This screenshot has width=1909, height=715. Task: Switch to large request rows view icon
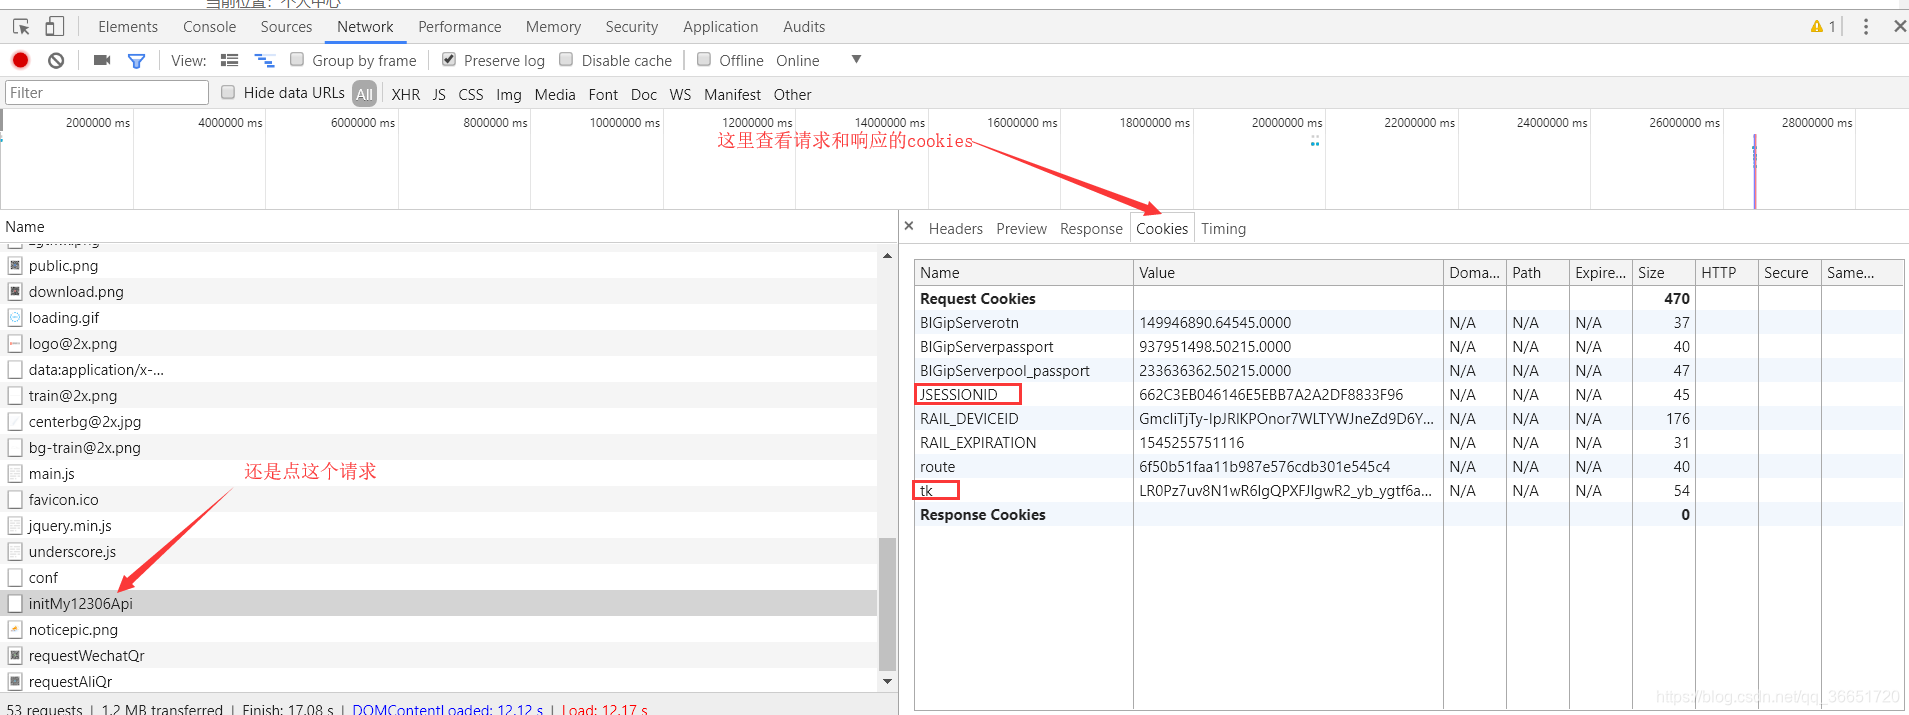pyautogui.click(x=229, y=60)
